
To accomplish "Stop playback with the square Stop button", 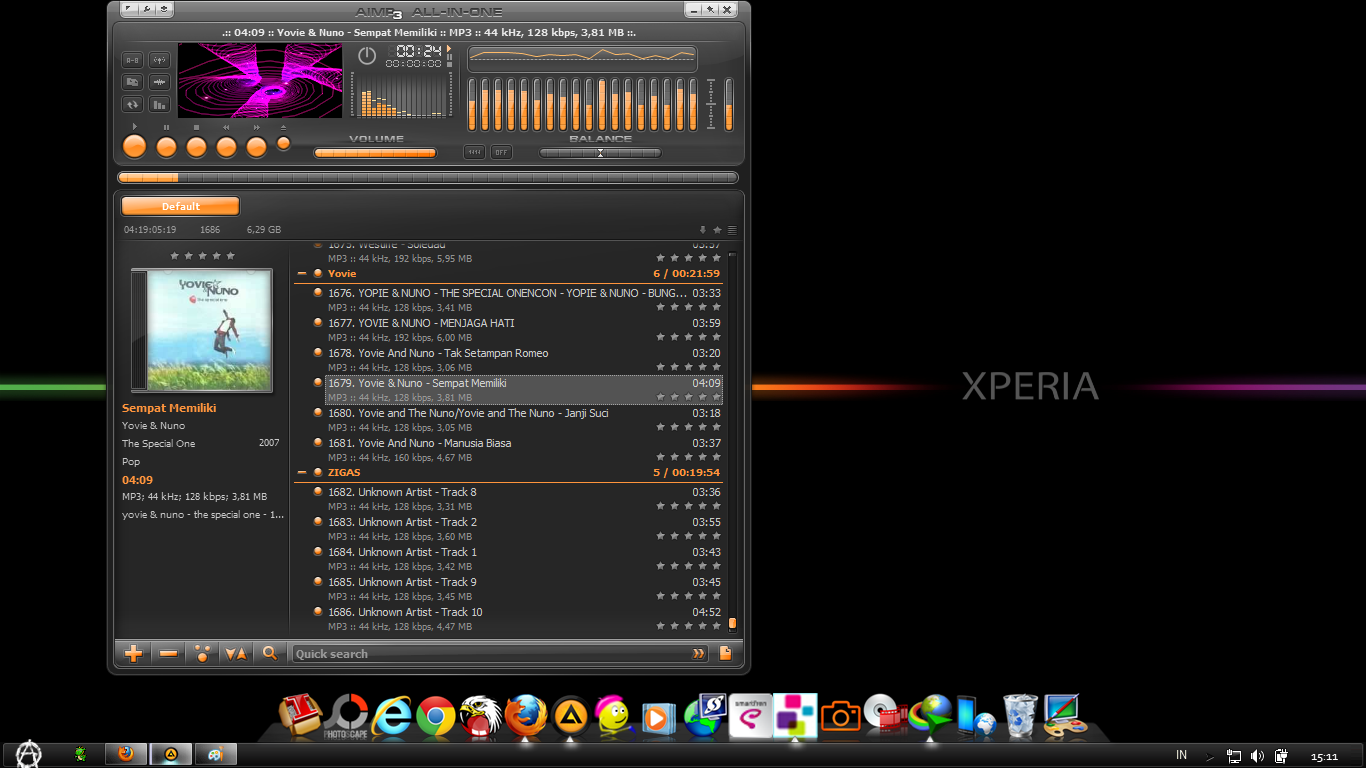I will click(196, 147).
